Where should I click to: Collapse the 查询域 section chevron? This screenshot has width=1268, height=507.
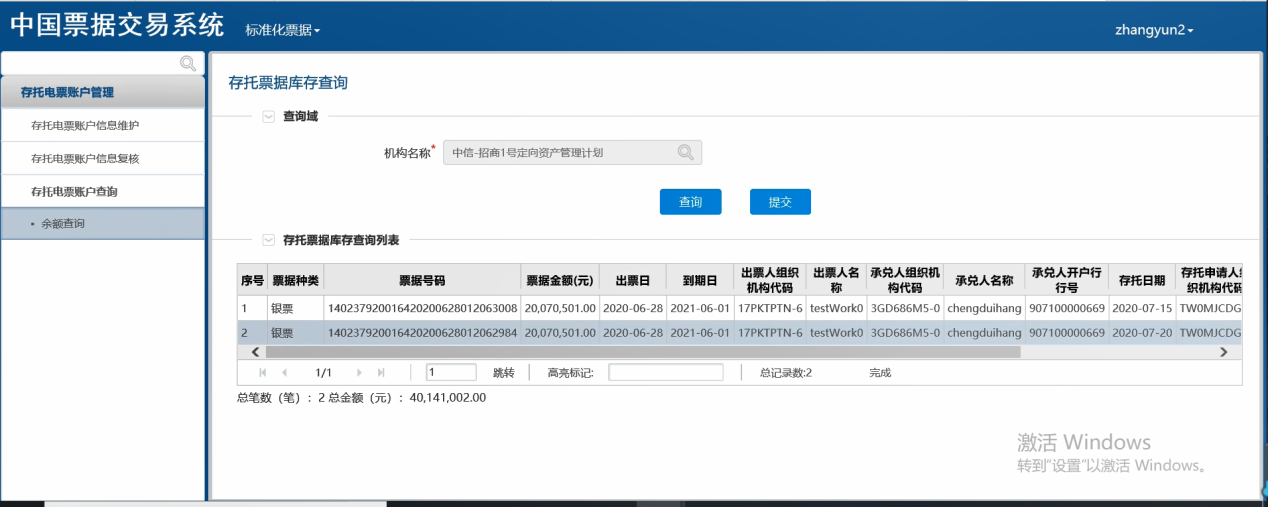(x=268, y=116)
